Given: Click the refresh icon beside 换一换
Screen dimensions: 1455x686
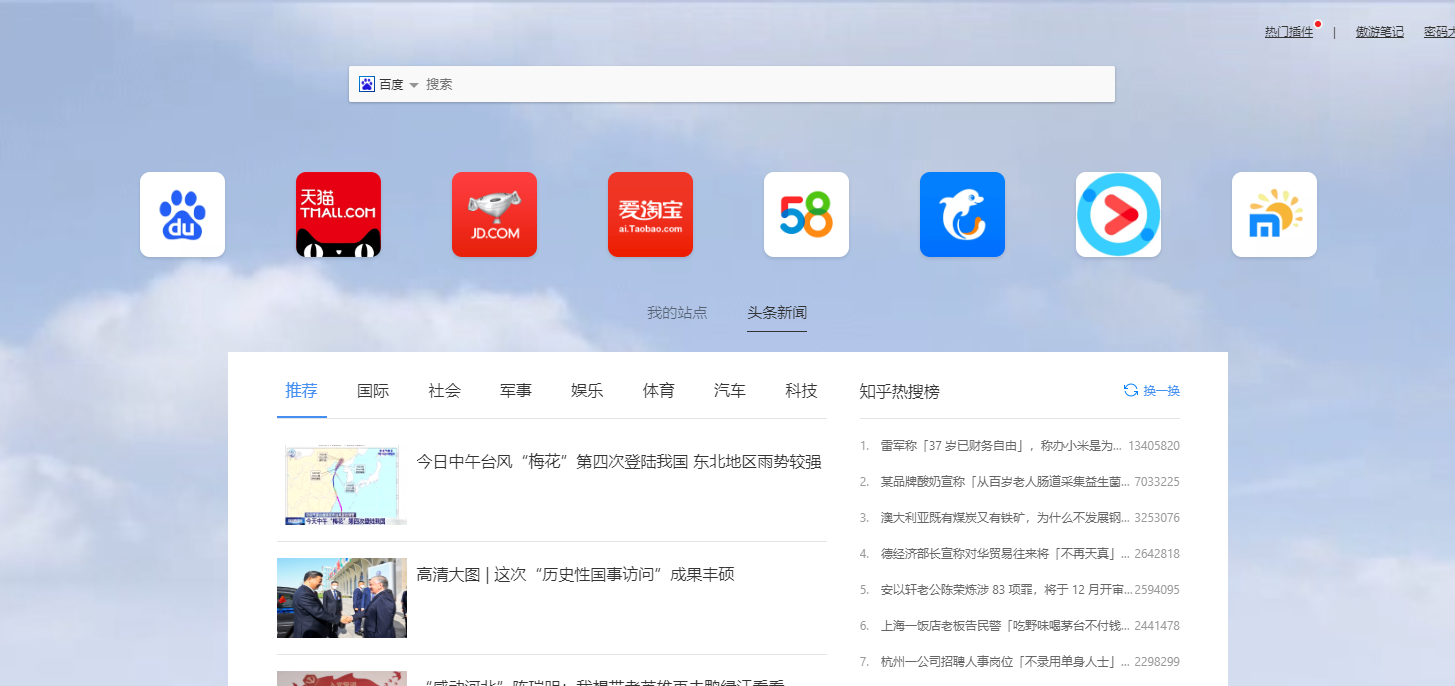Looking at the screenshot, I should (x=1131, y=390).
